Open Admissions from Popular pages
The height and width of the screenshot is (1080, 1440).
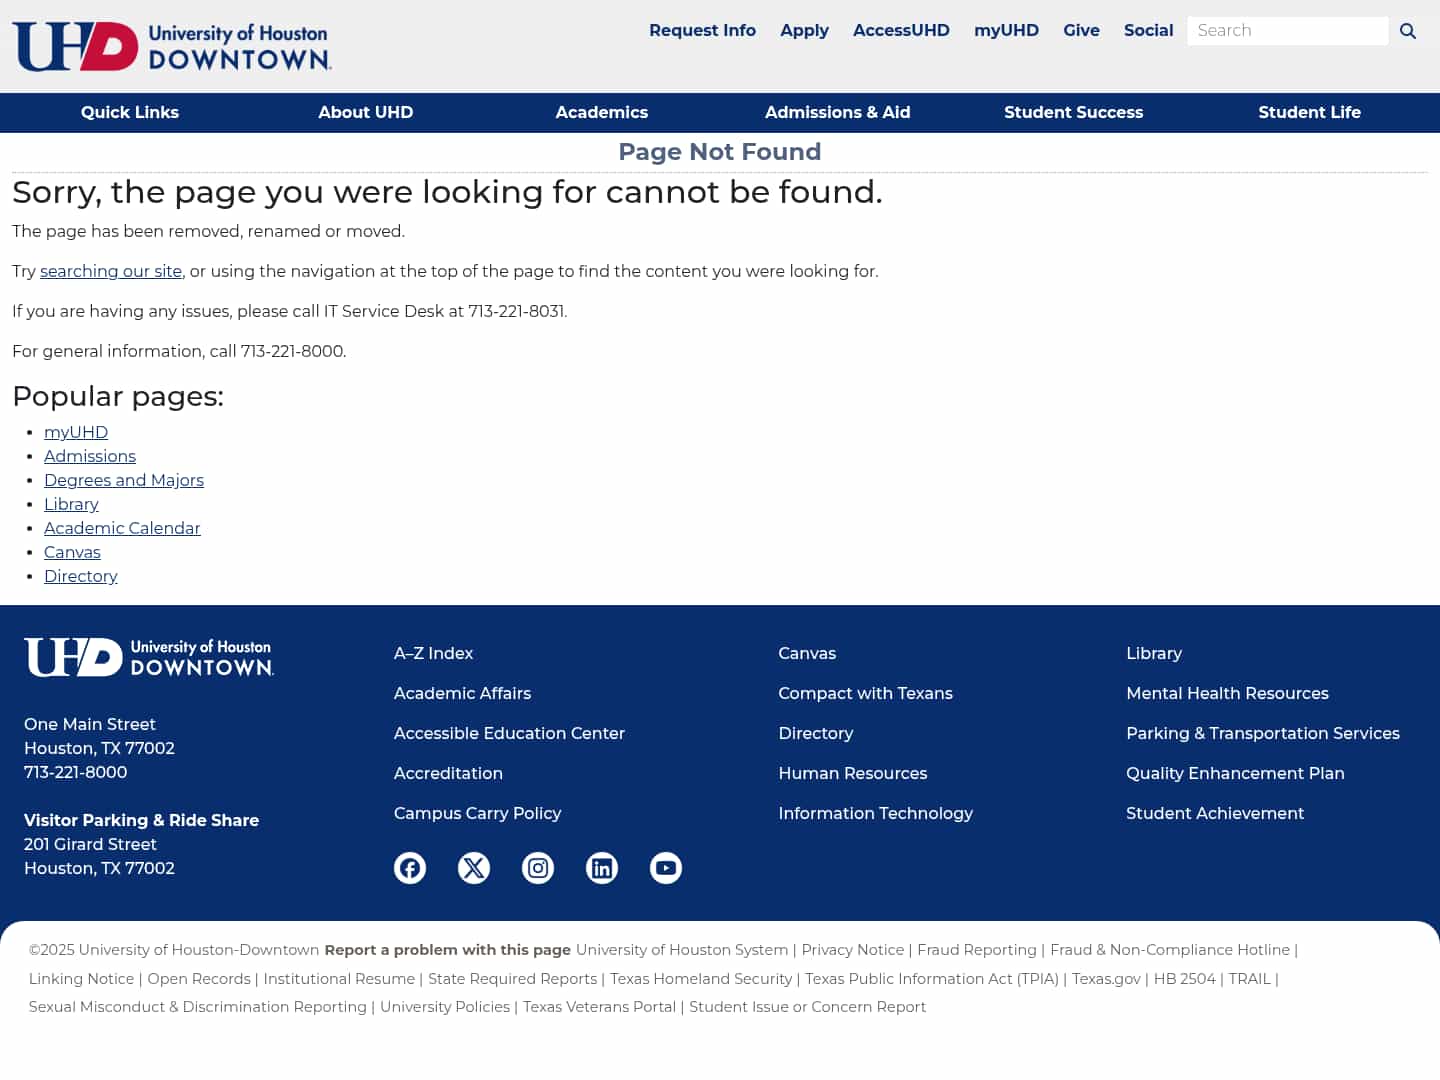(x=90, y=456)
